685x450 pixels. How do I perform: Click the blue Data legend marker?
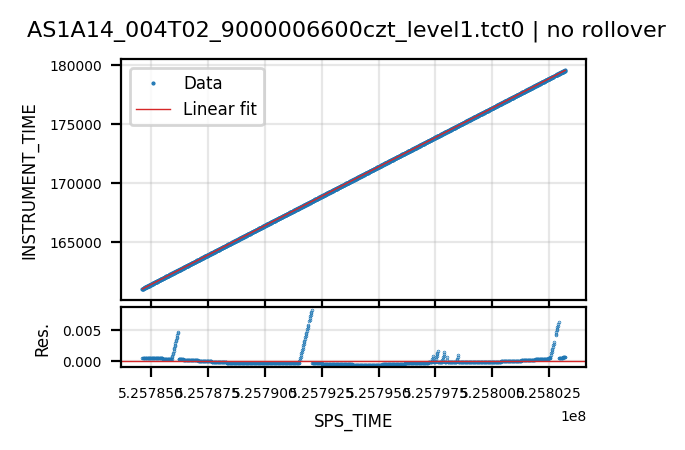pyautogui.click(x=153, y=83)
